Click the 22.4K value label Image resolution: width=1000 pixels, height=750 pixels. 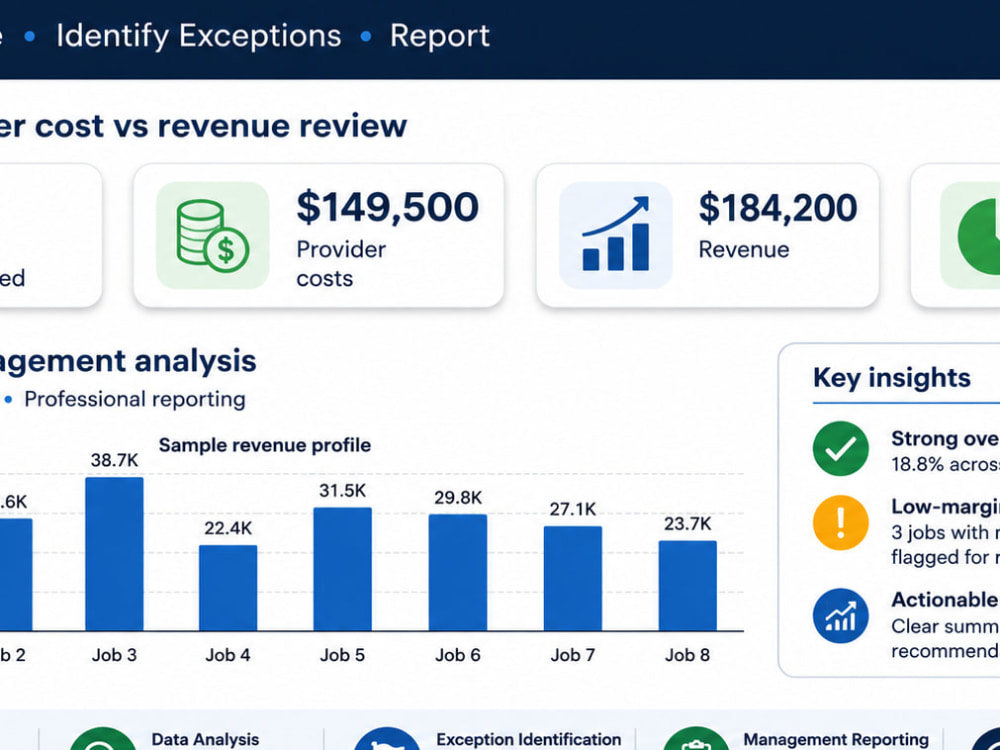pos(228,528)
